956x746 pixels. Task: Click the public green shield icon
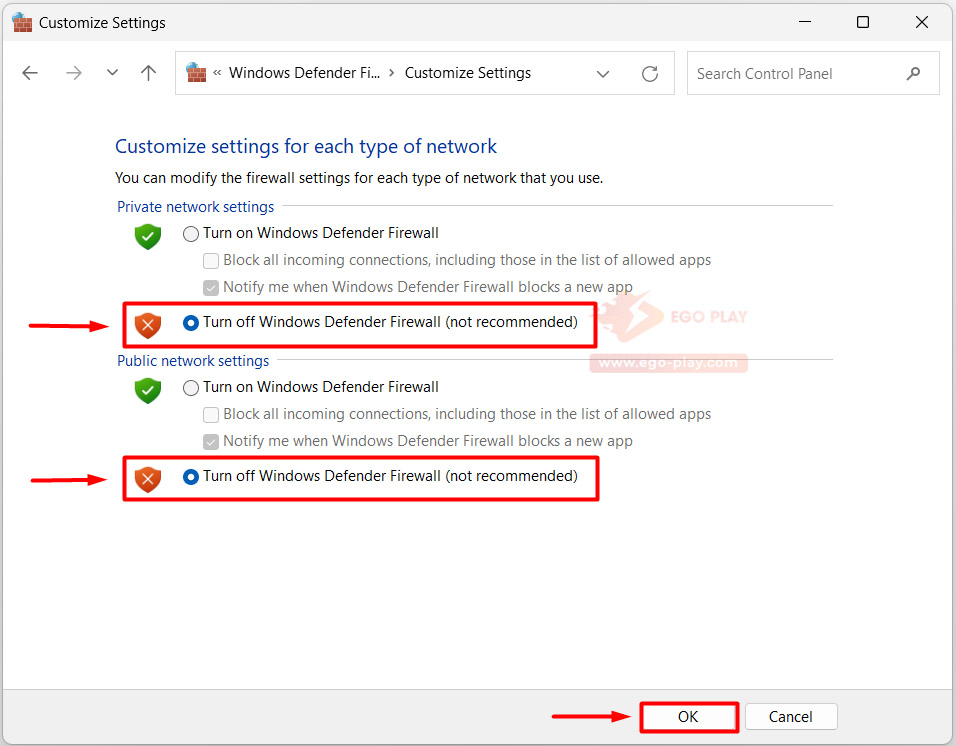[148, 391]
